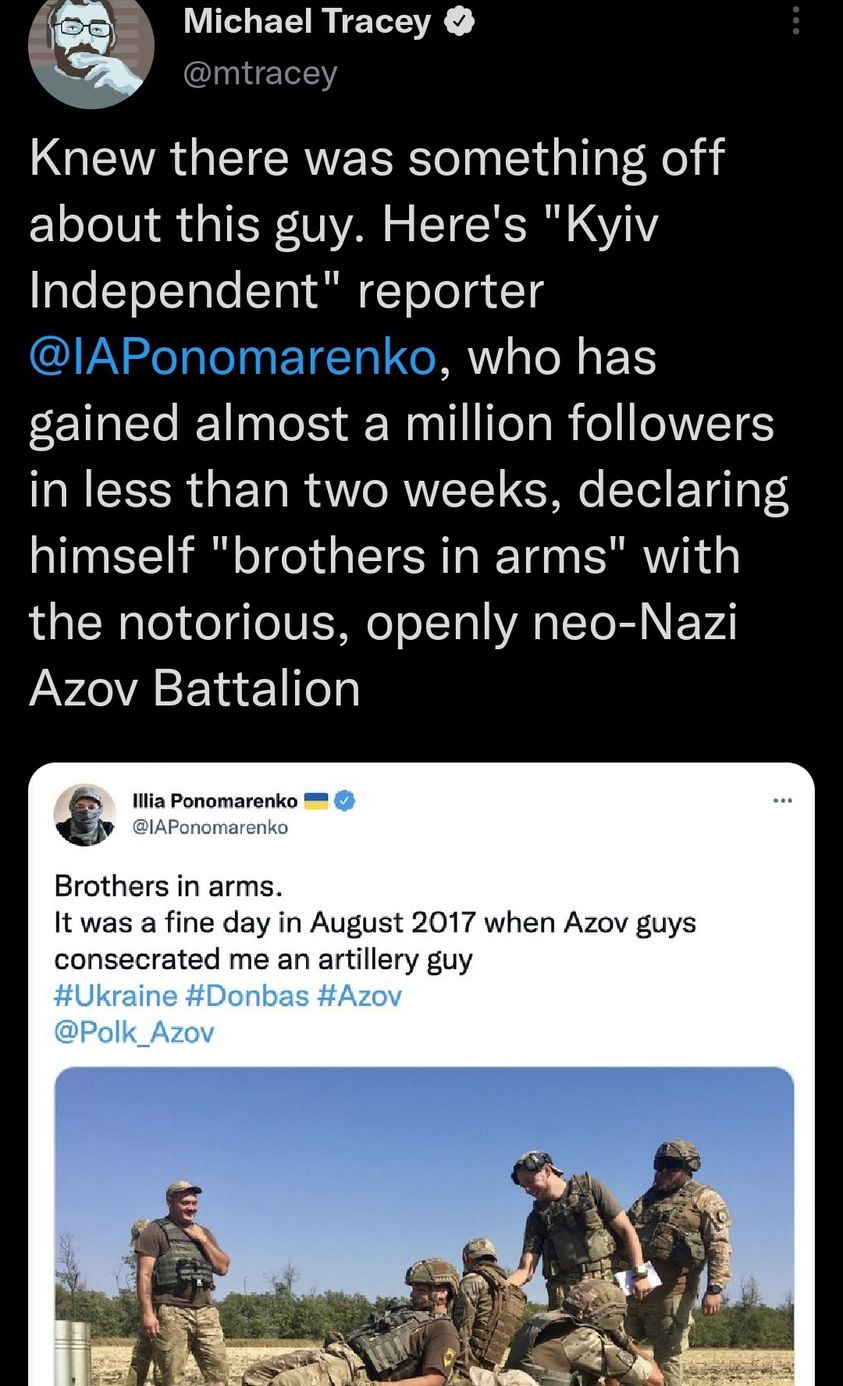
Task: Open the #Ukraine hashtag
Action: click(115, 996)
